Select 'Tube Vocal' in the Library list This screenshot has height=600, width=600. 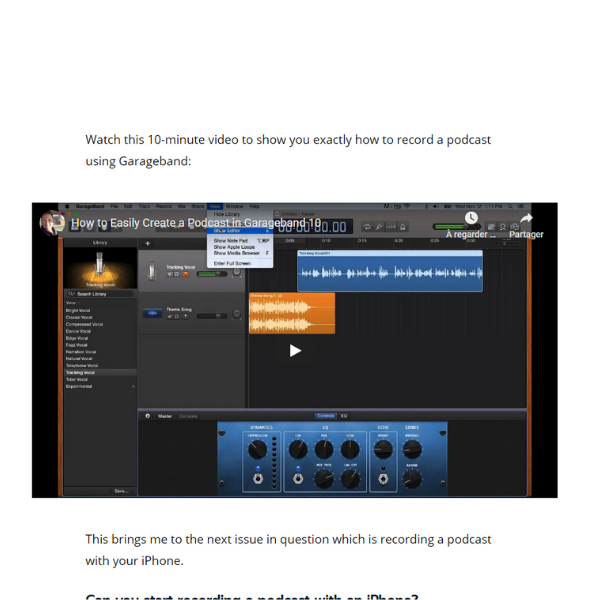pos(77,379)
